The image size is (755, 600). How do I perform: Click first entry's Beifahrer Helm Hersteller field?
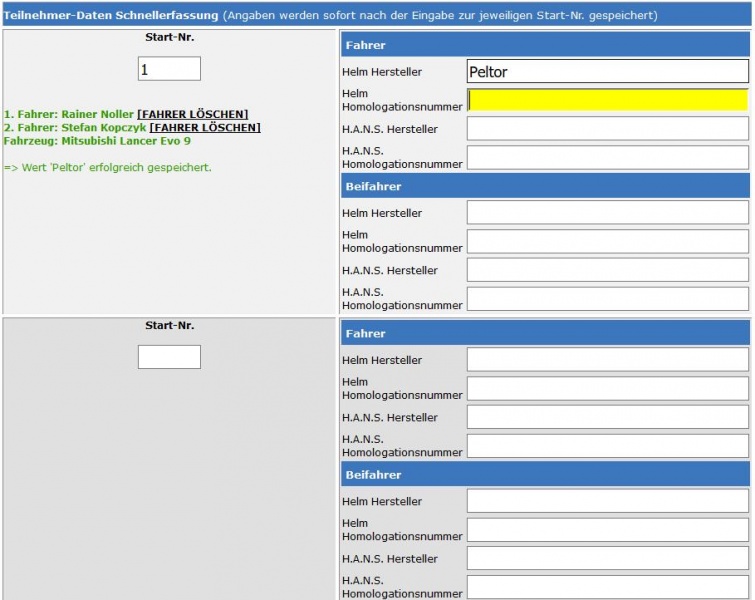[x=607, y=213]
